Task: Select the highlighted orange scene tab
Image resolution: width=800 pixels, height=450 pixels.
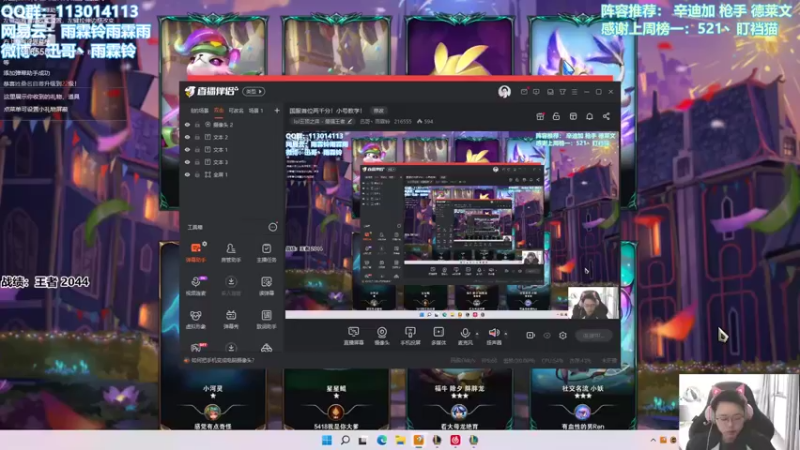Action: (219, 110)
